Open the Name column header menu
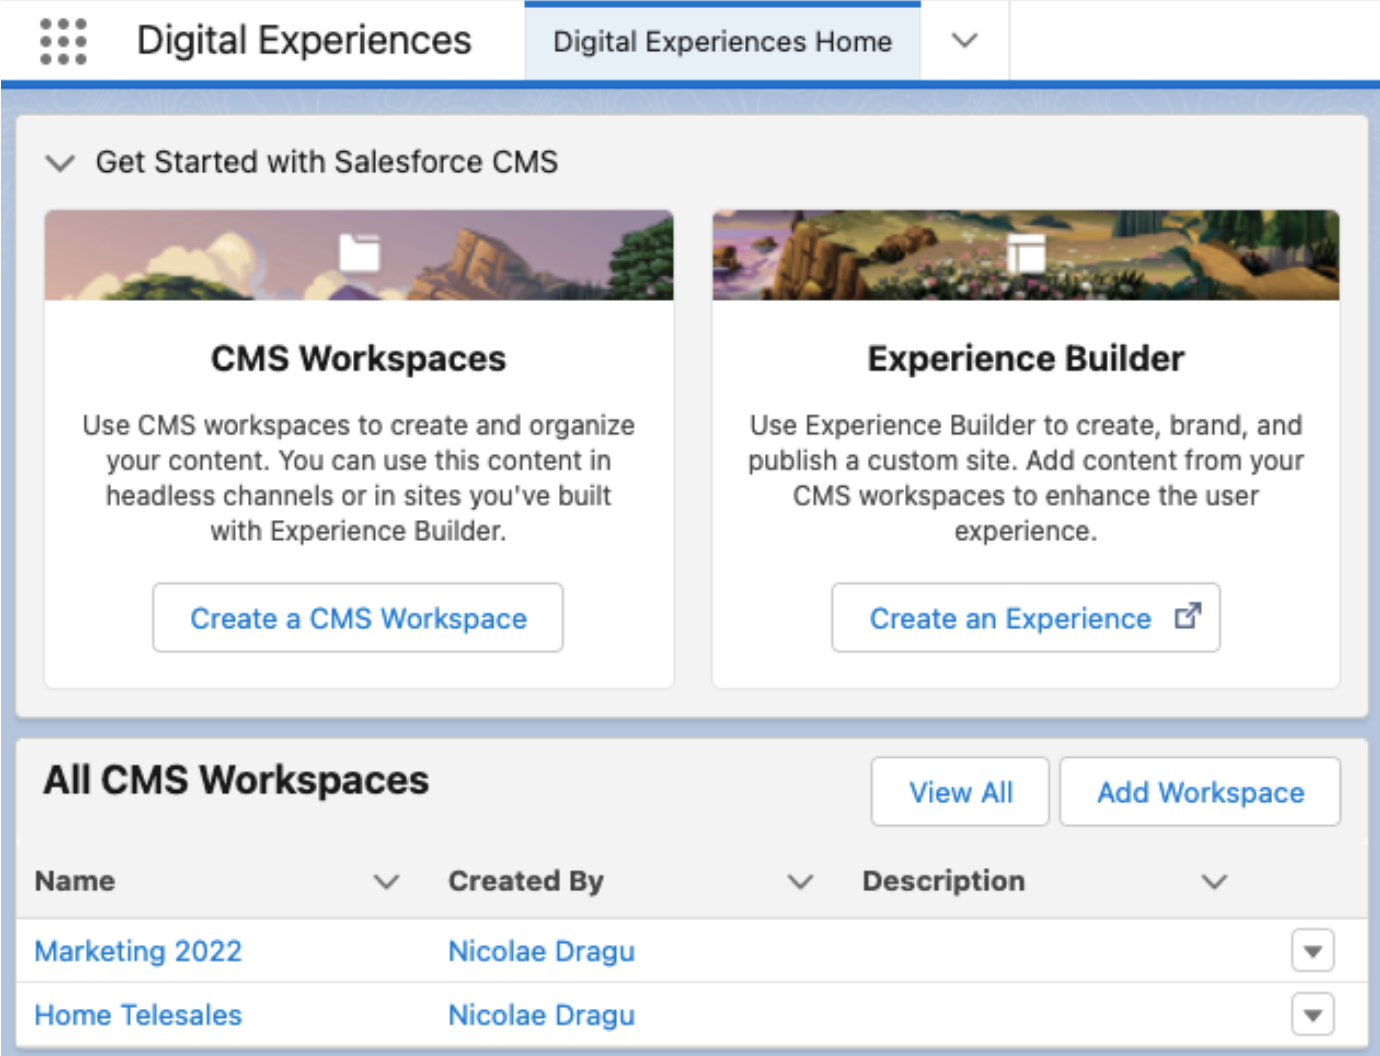The image size is (1380, 1056). (386, 882)
